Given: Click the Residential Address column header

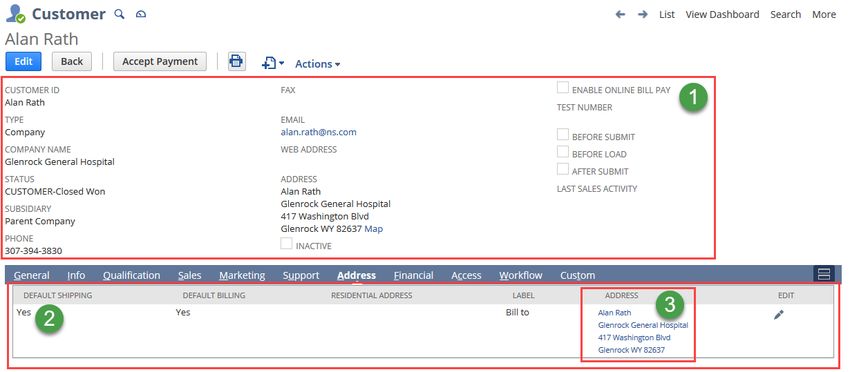Looking at the screenshot, I should [x=371, y=296].
